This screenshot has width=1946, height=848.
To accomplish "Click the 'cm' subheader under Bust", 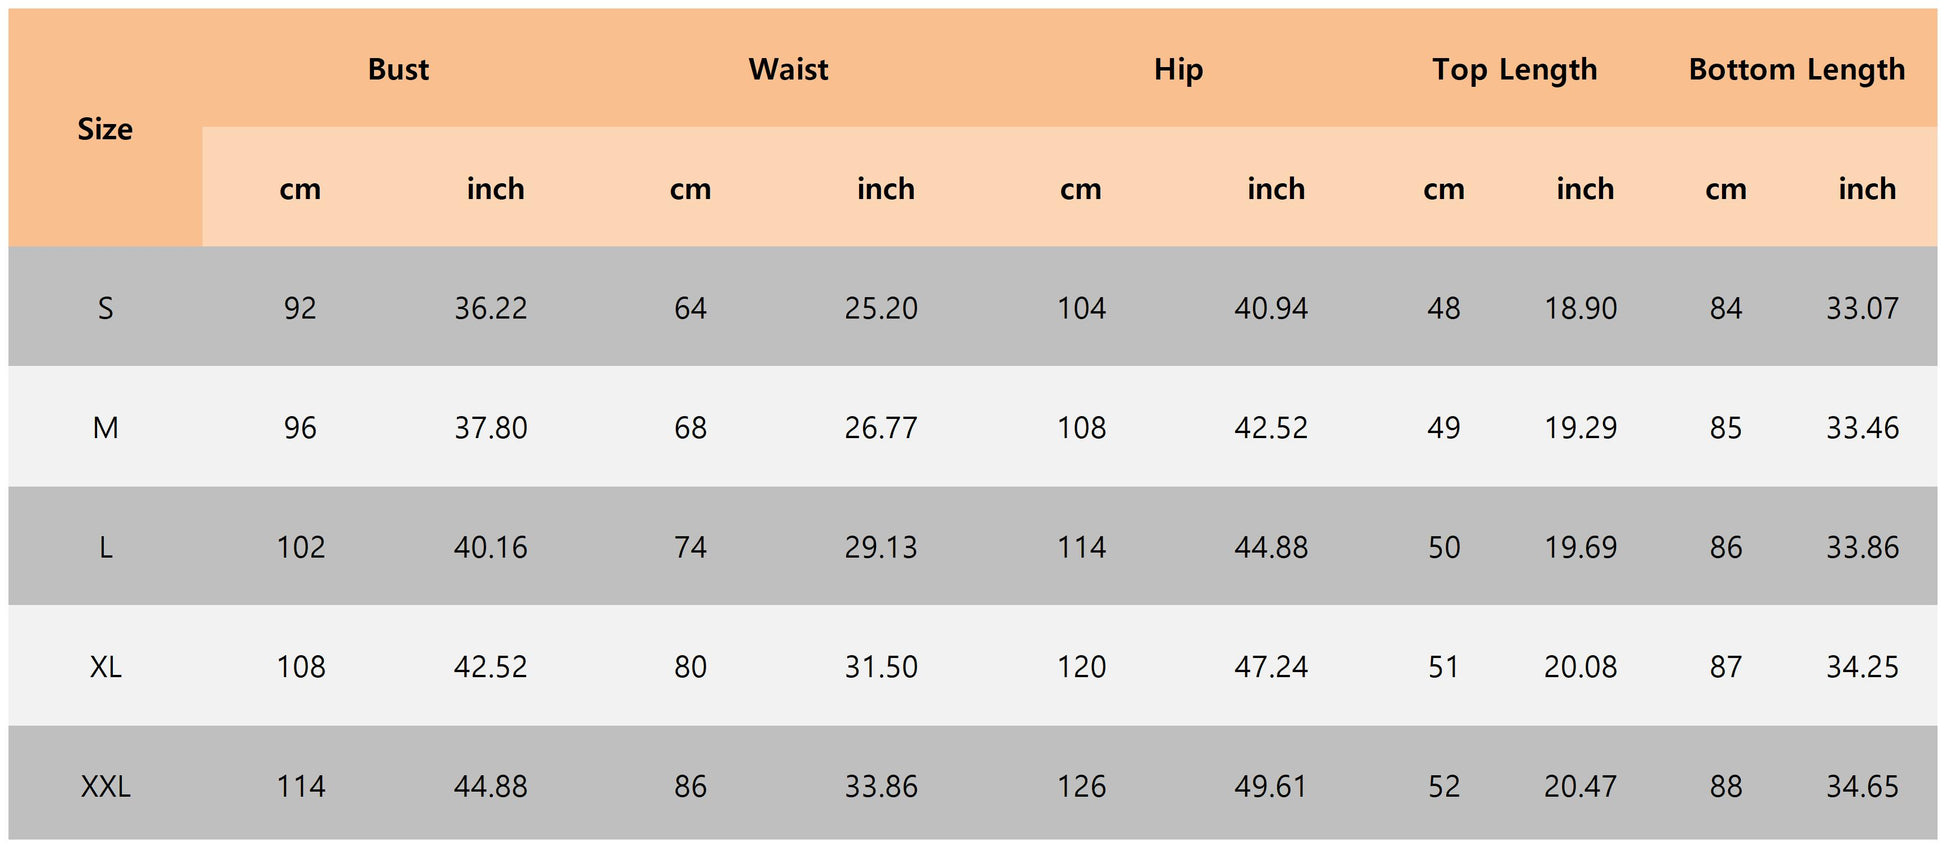I will click(x=300, y=189).
